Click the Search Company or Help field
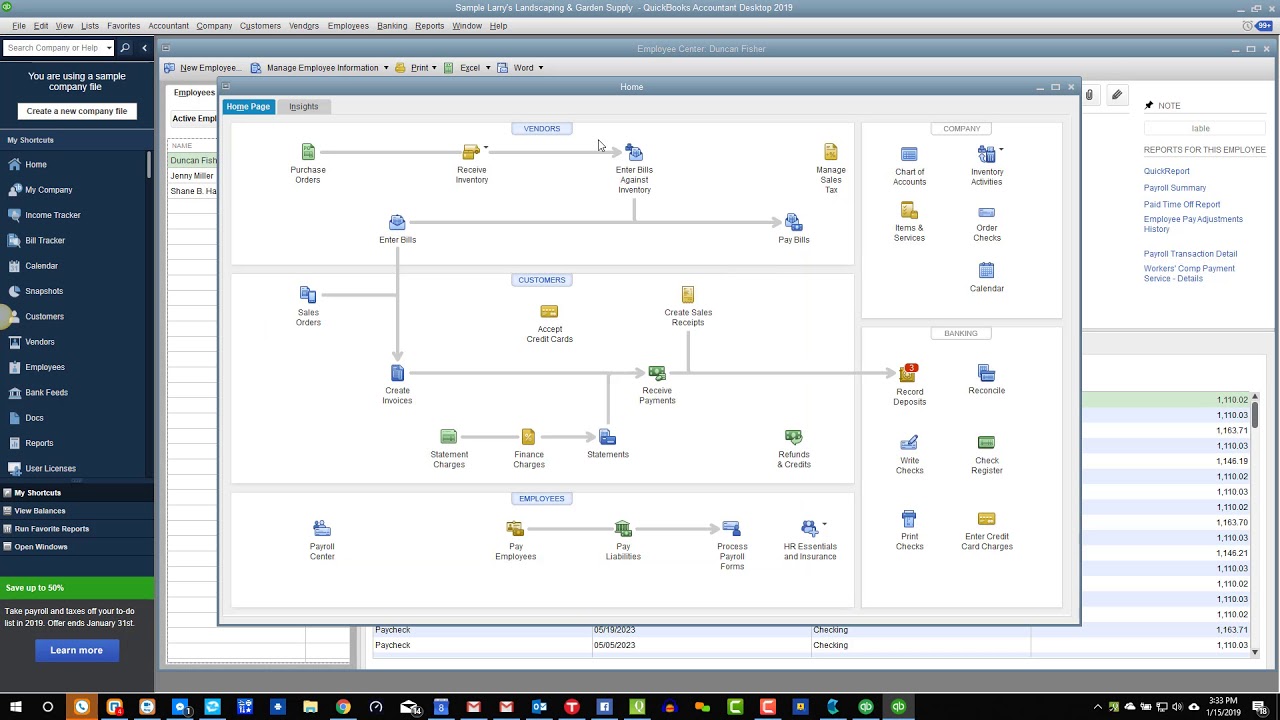 [x=54, y=48]
